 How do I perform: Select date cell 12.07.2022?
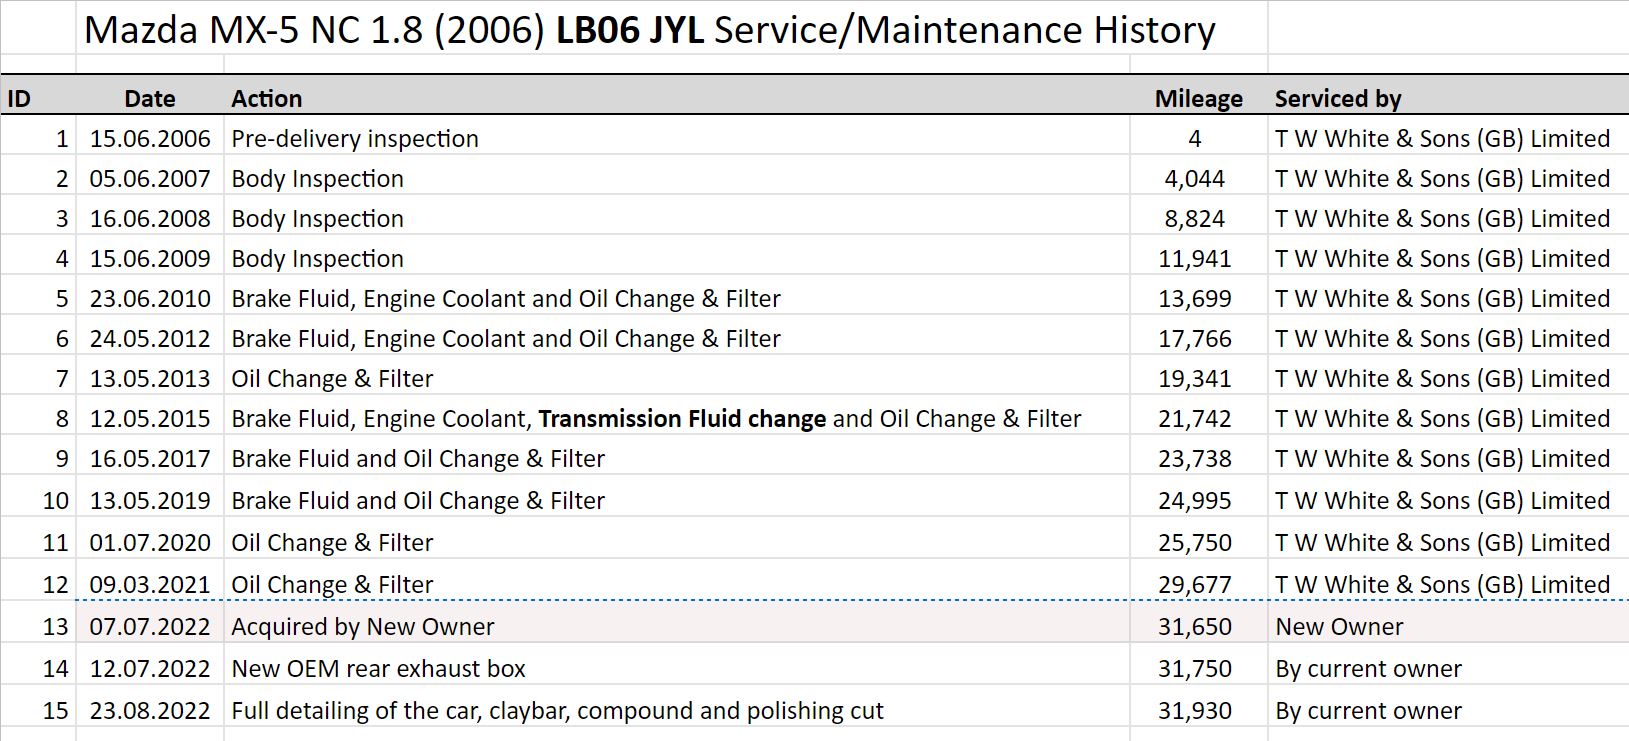point(150,668)
